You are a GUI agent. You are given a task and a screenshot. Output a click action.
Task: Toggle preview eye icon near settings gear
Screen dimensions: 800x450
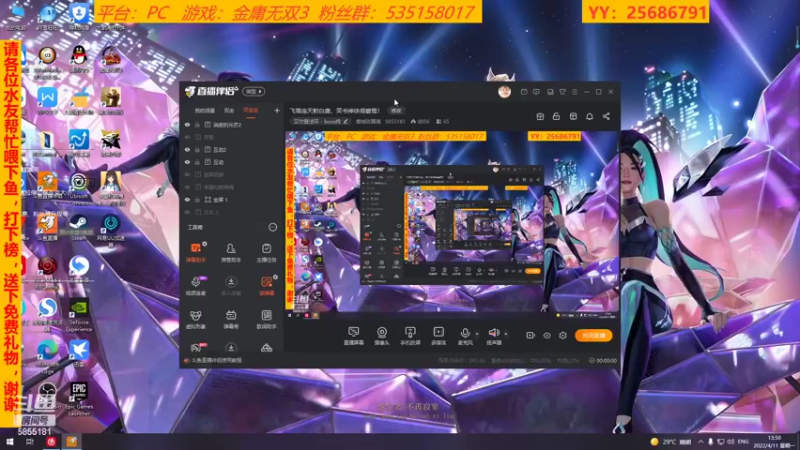click(x=547, y=335)
